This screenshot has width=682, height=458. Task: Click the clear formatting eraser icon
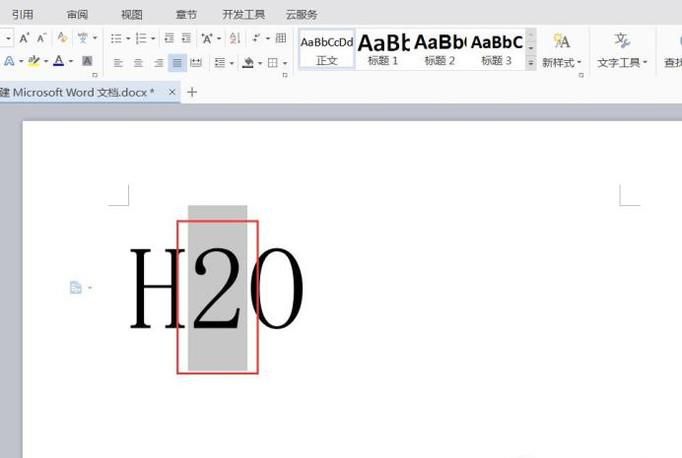click(x=62, y=38)
